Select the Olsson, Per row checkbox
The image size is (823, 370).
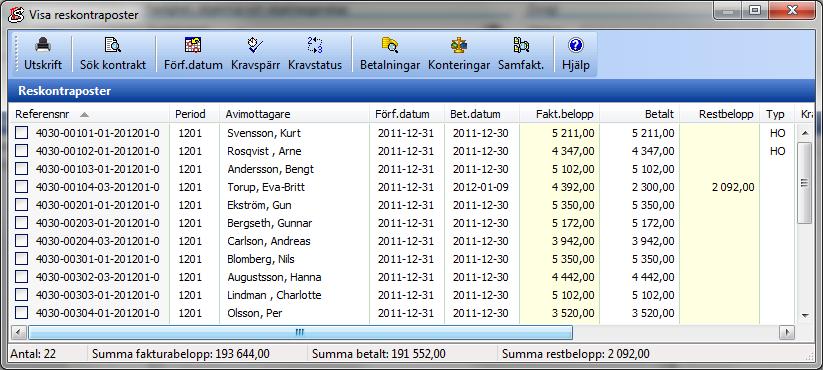click(x=21, y=313)
